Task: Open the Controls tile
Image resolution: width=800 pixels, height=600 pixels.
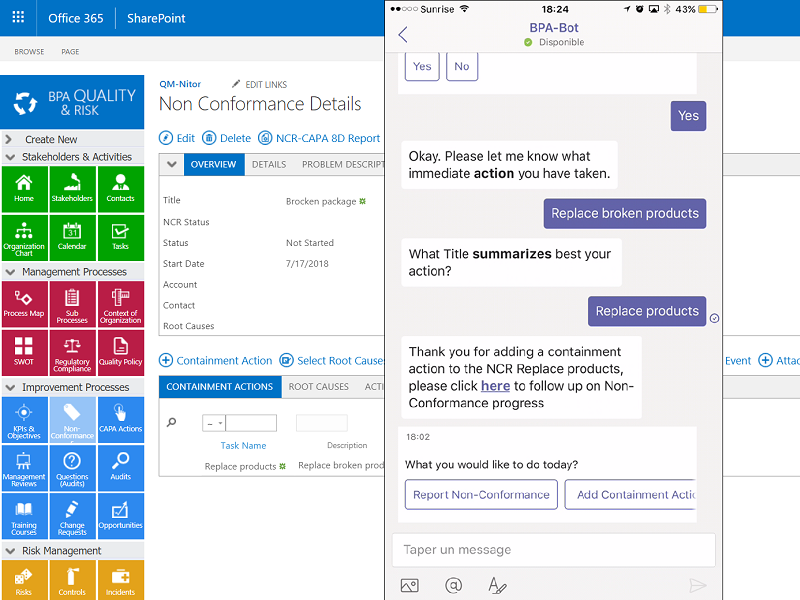Action: [72, 581]
